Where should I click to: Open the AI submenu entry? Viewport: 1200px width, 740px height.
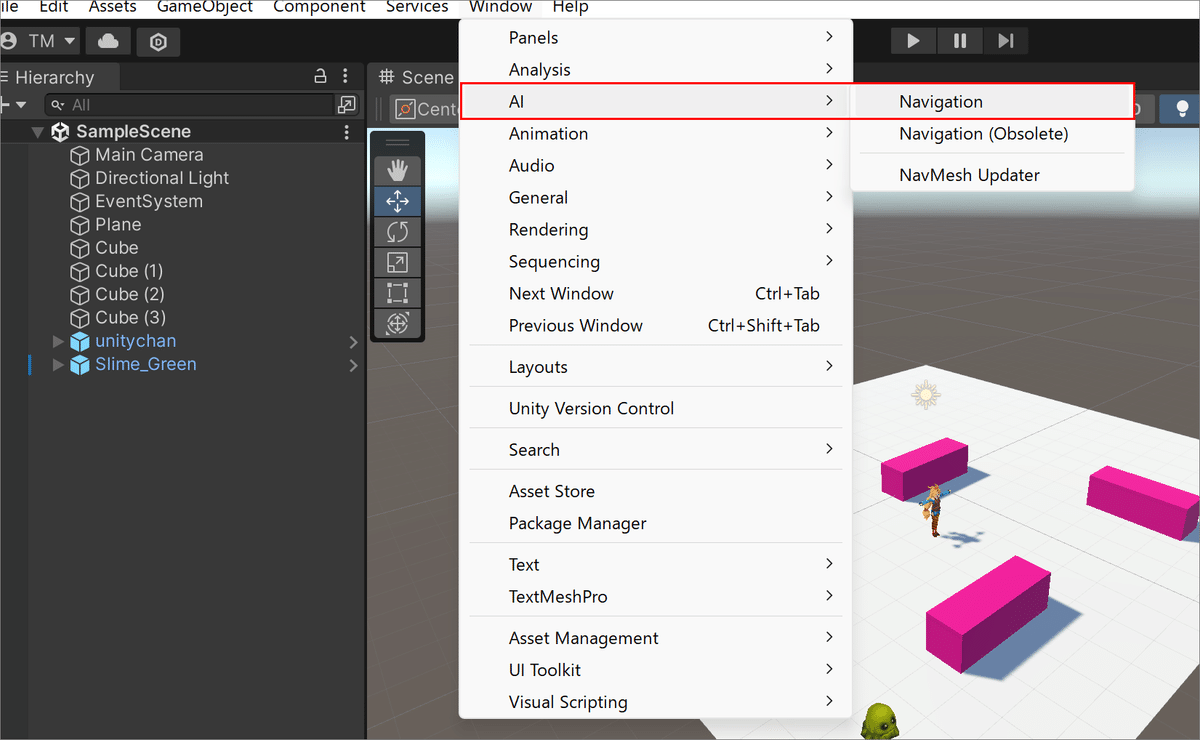655,102
